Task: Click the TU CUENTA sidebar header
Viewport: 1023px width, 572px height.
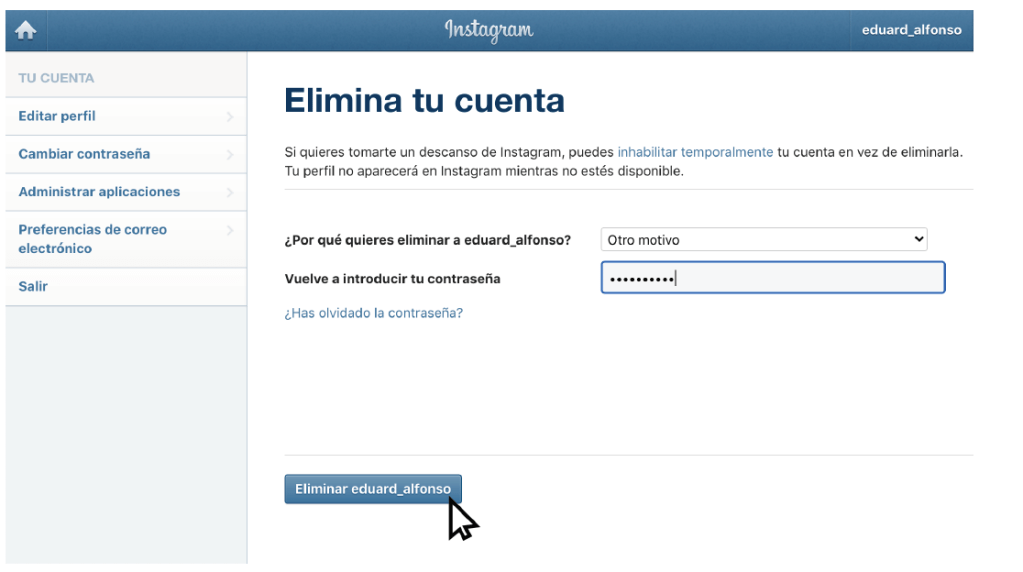Action: point(56,78)
